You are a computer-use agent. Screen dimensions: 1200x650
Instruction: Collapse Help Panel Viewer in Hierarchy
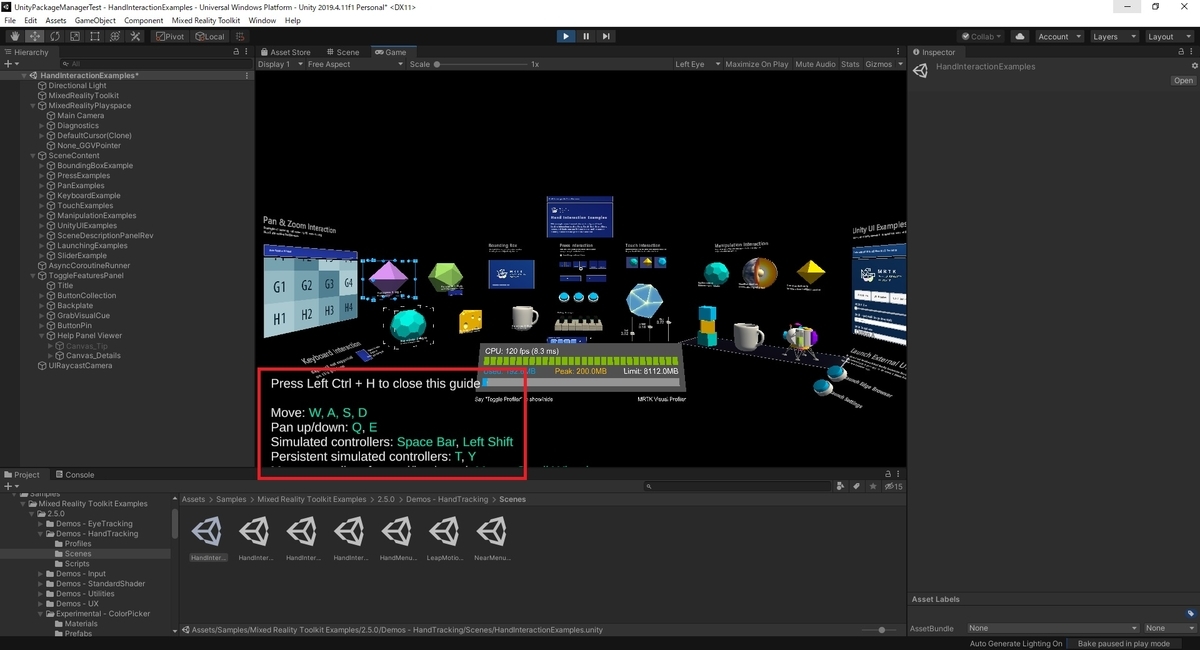[x=41, y=336]
